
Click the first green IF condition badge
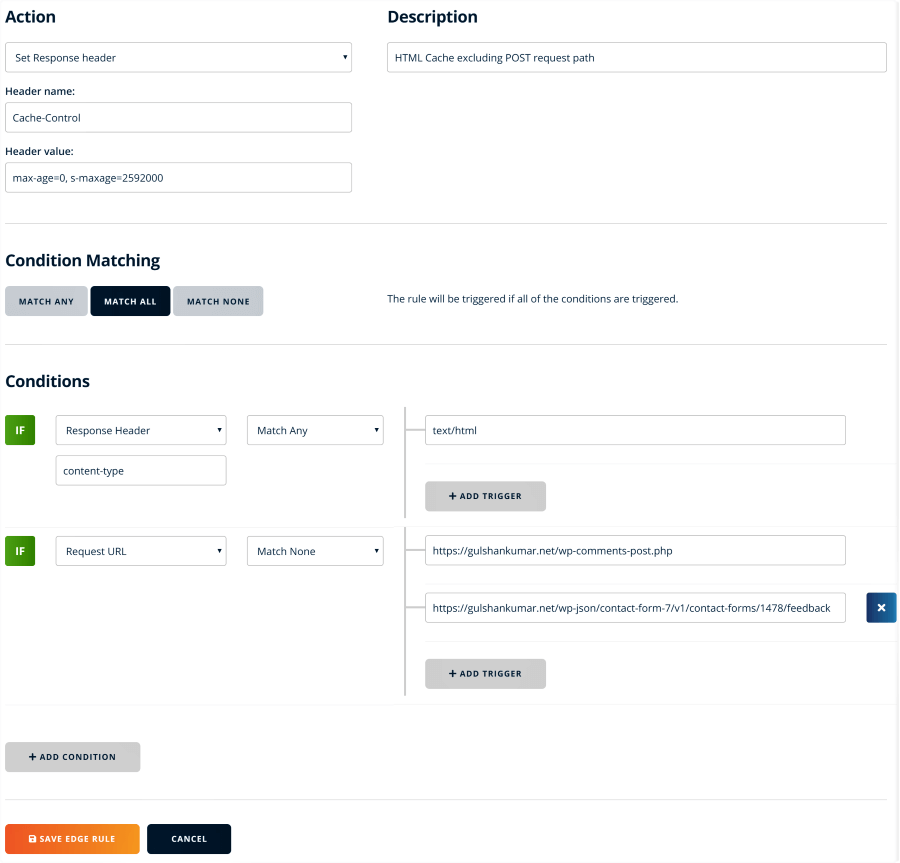(20, 431)
